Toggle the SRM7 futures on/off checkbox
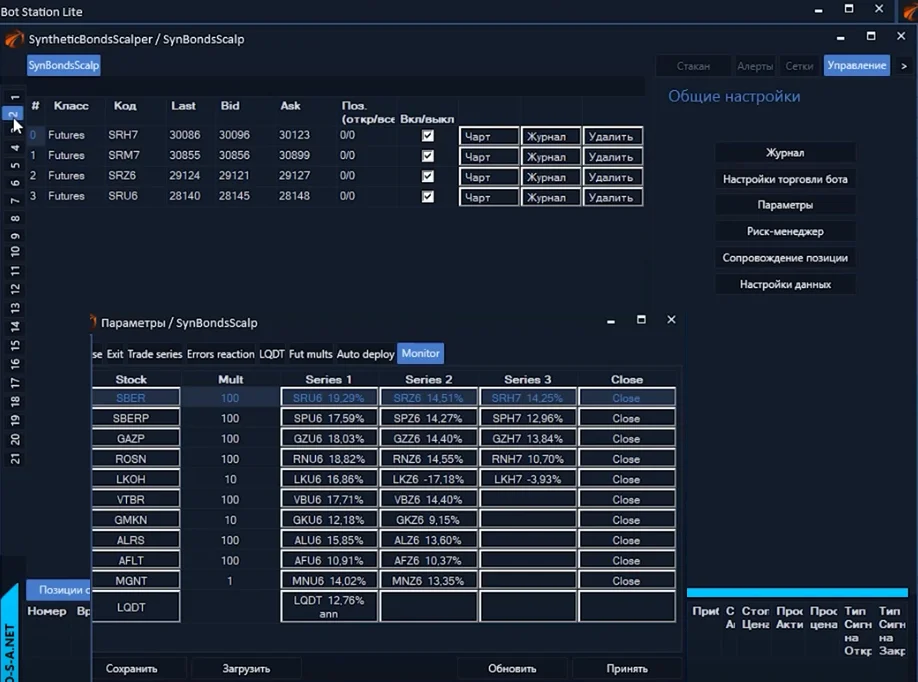 click(428, 156)
